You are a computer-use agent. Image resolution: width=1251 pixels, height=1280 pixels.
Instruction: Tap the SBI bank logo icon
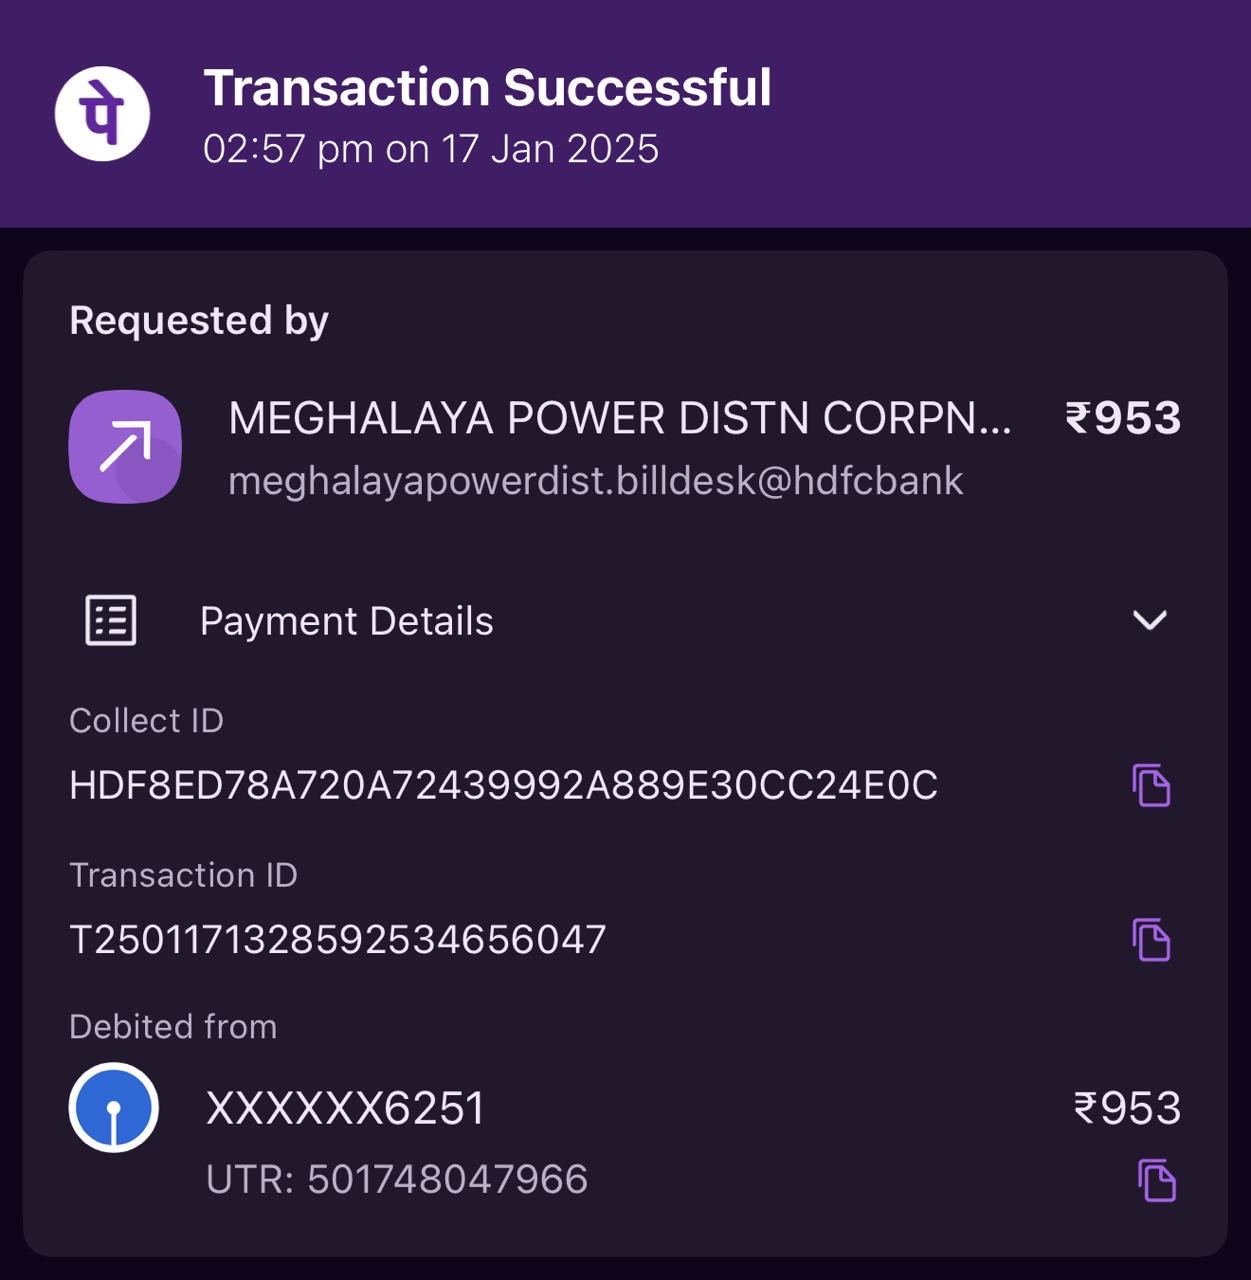pos(114,1107)
